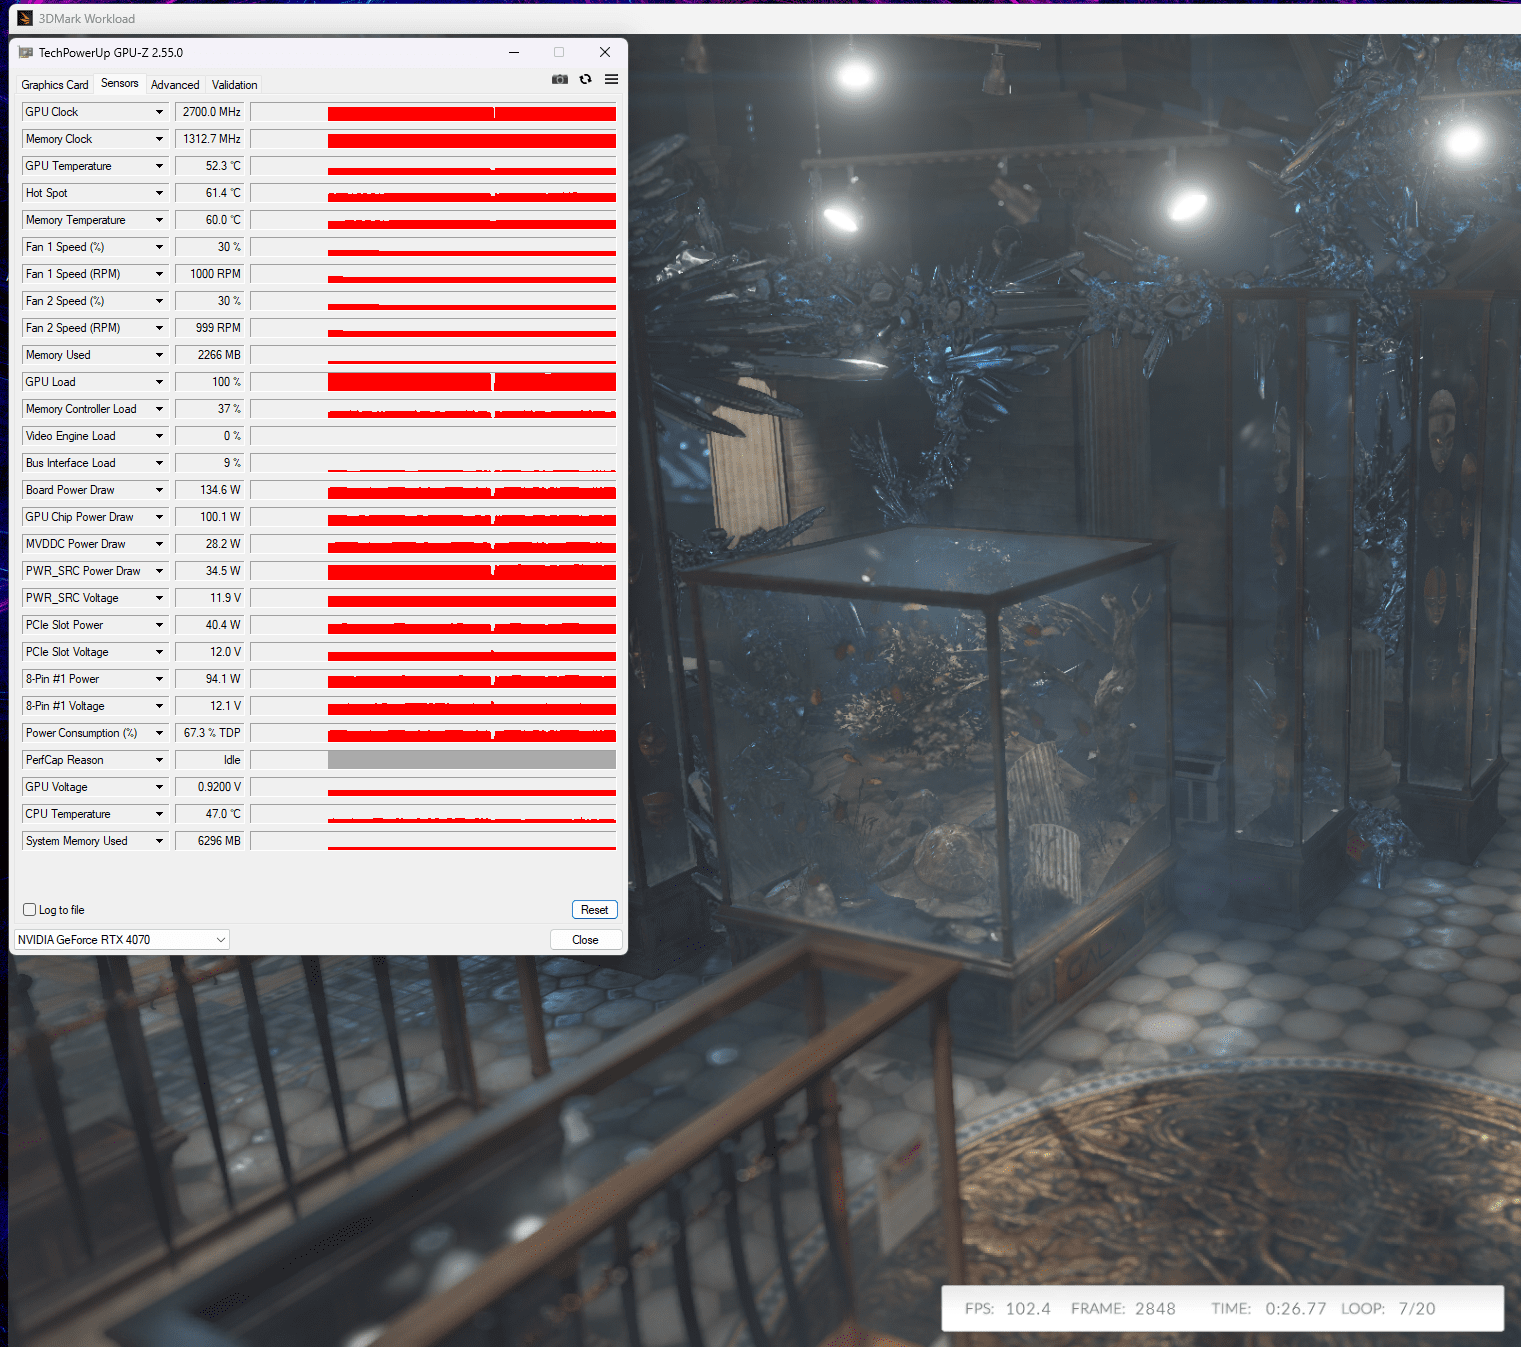Viewport: 1521px width, 1347px height.
Task: Expand the Memory Temperature dropdown
Action: (x=159, y=220)
